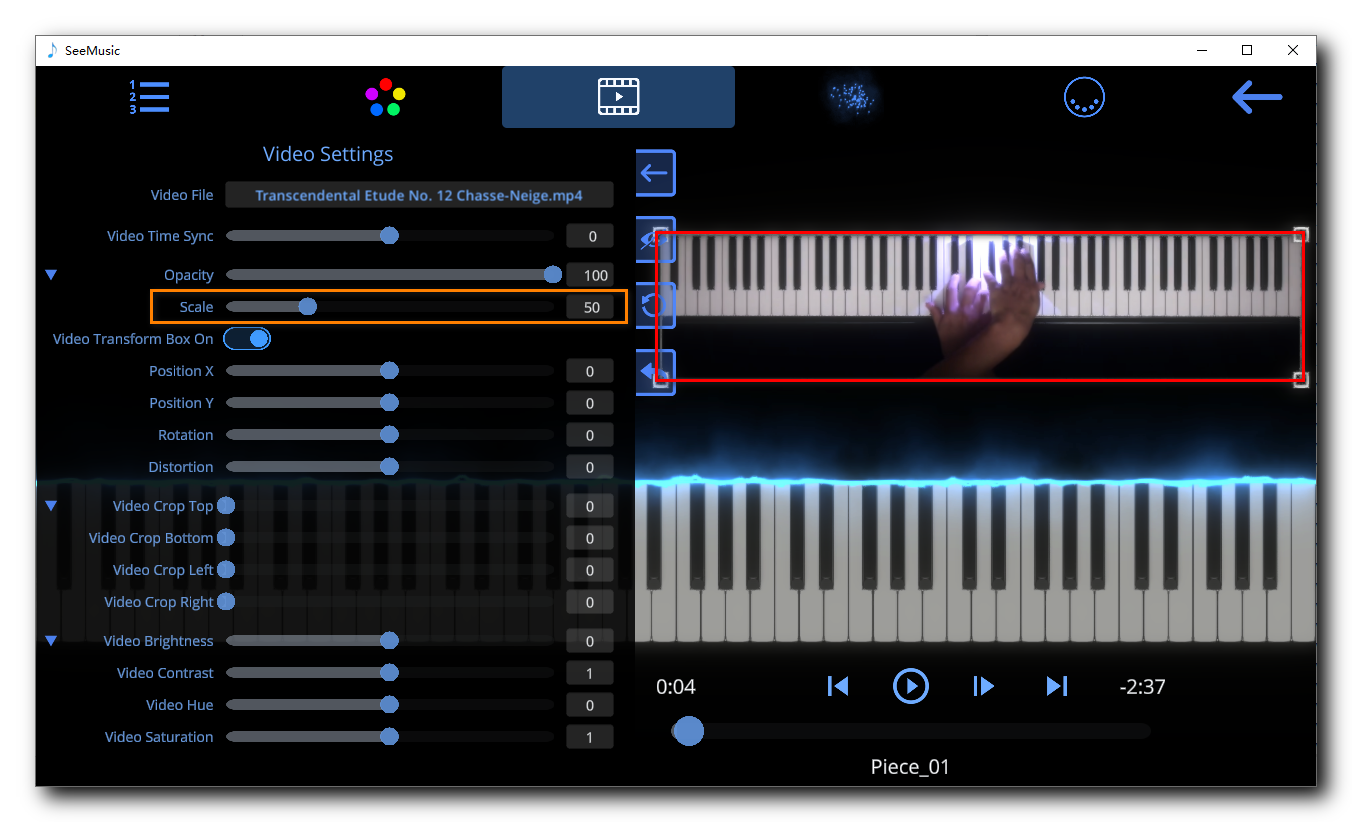
Task: Click the Position X slider
Action: tap(390, 371)
